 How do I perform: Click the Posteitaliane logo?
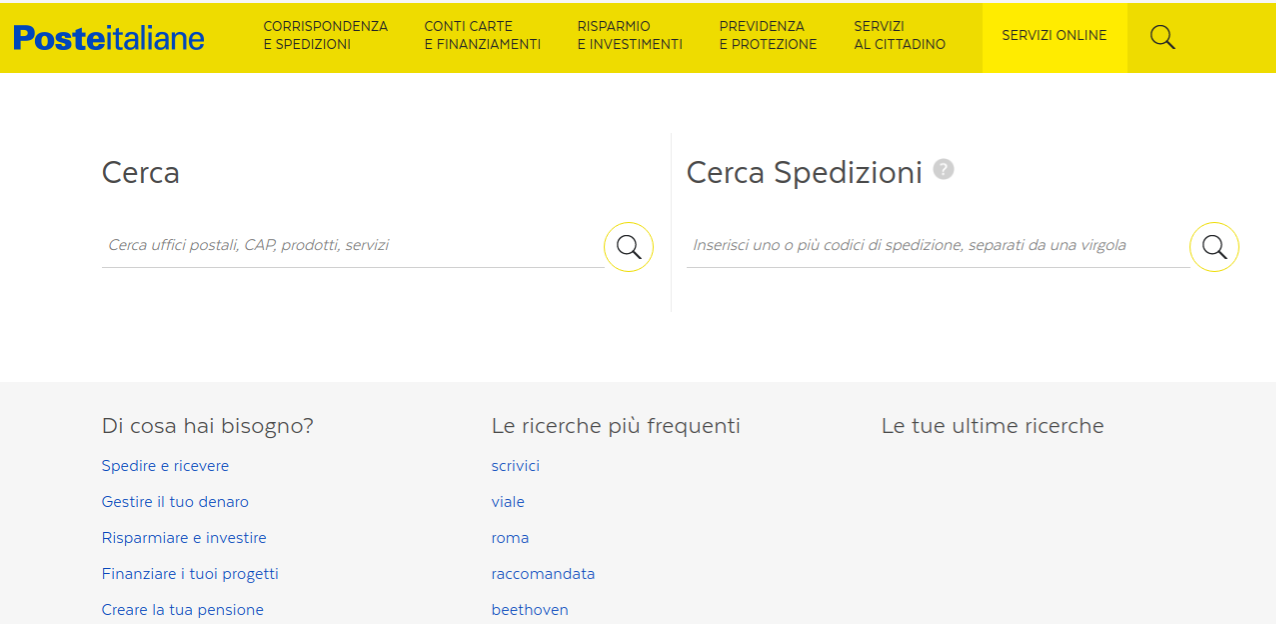tap(107, 37)
